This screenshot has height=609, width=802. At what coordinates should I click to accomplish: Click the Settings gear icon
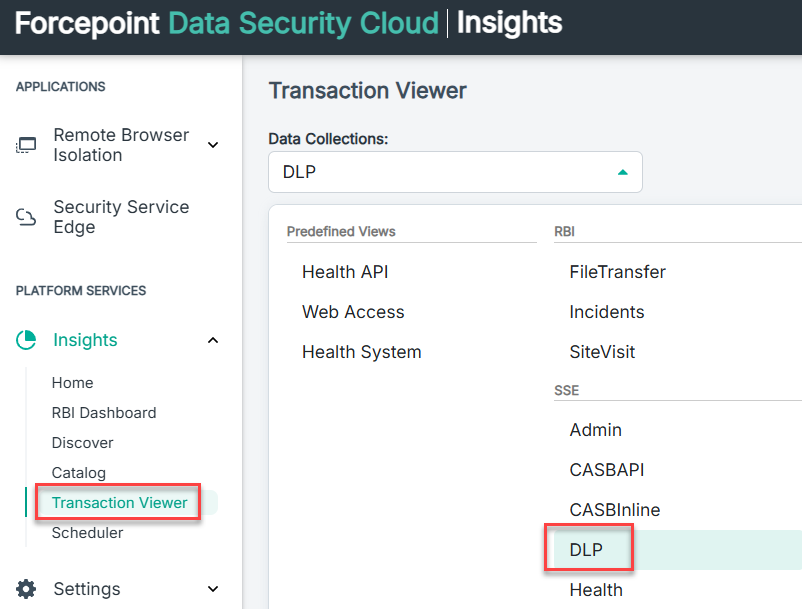26,589
